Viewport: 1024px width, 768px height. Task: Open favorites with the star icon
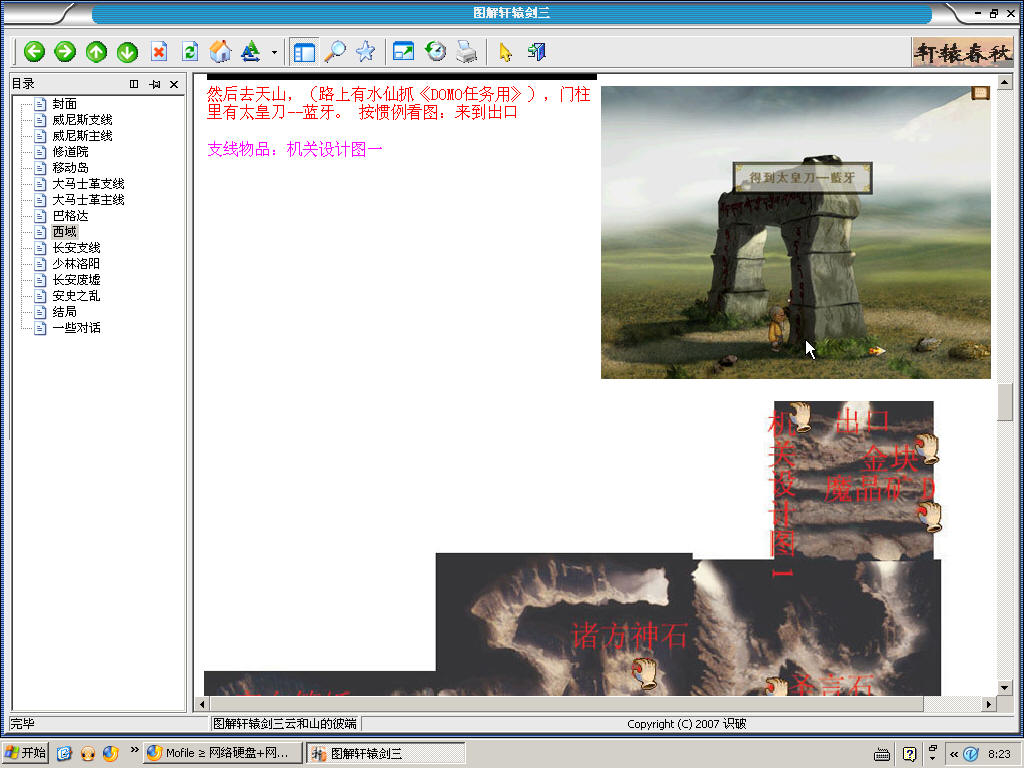pos(365,52)
